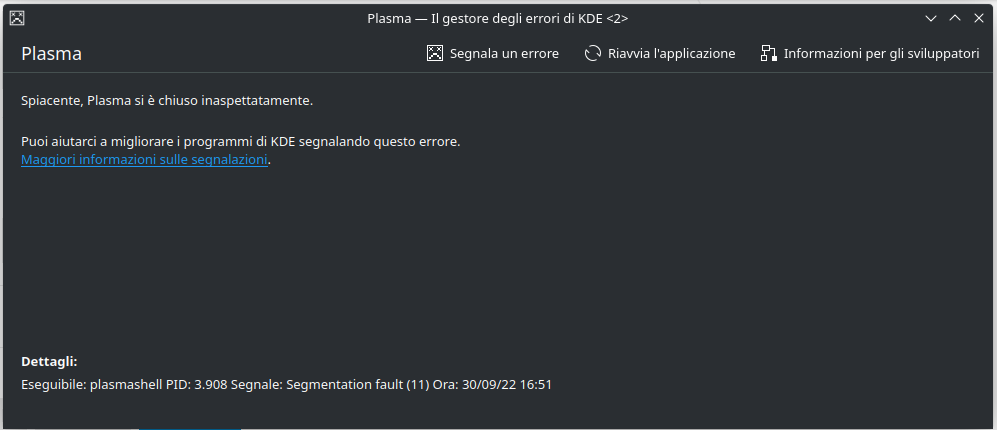Open the Informazioni per gli sviluppatori label
The width and height of the screenshot is (997, 430).
[881, 53]
